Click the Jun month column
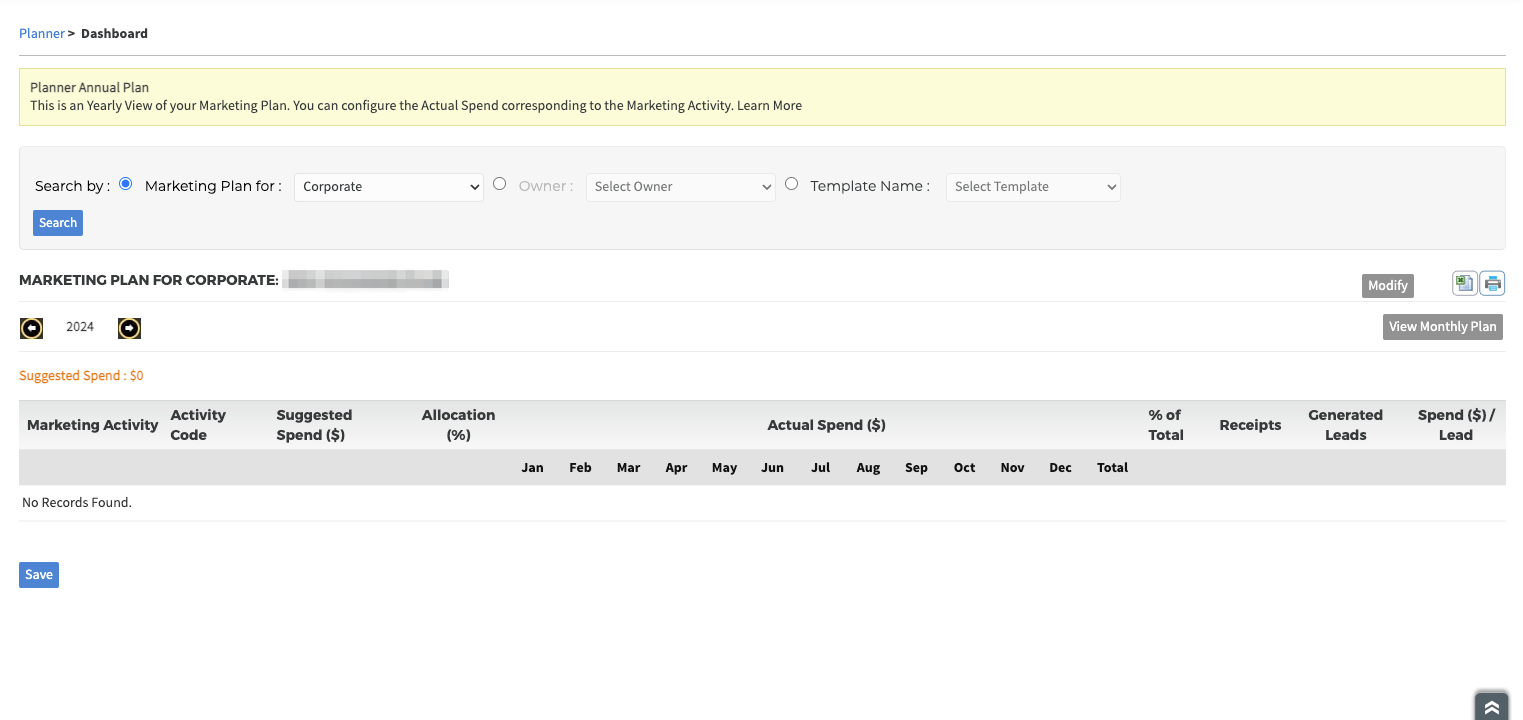This screenshot has width=1523, height=720. pyautogui.click(x=772, y=468)
